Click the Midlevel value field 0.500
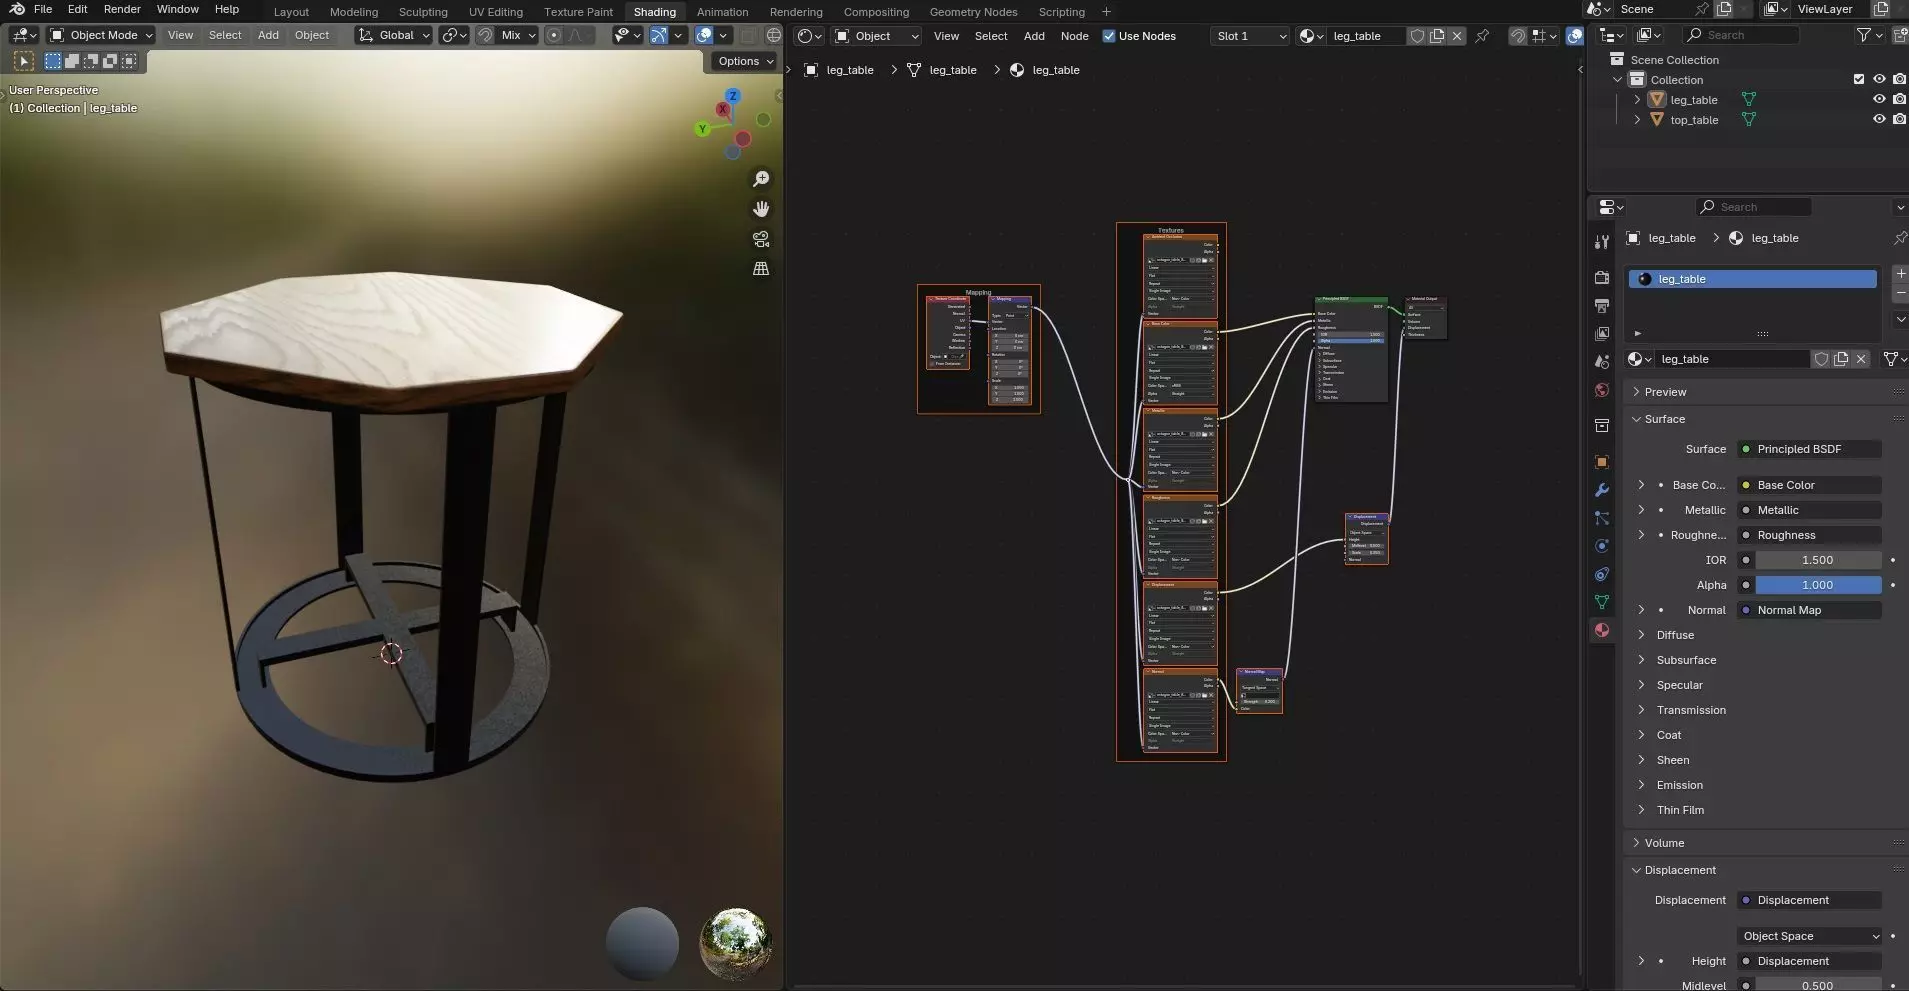1909x991 pixels. [x=1818, y=985]
